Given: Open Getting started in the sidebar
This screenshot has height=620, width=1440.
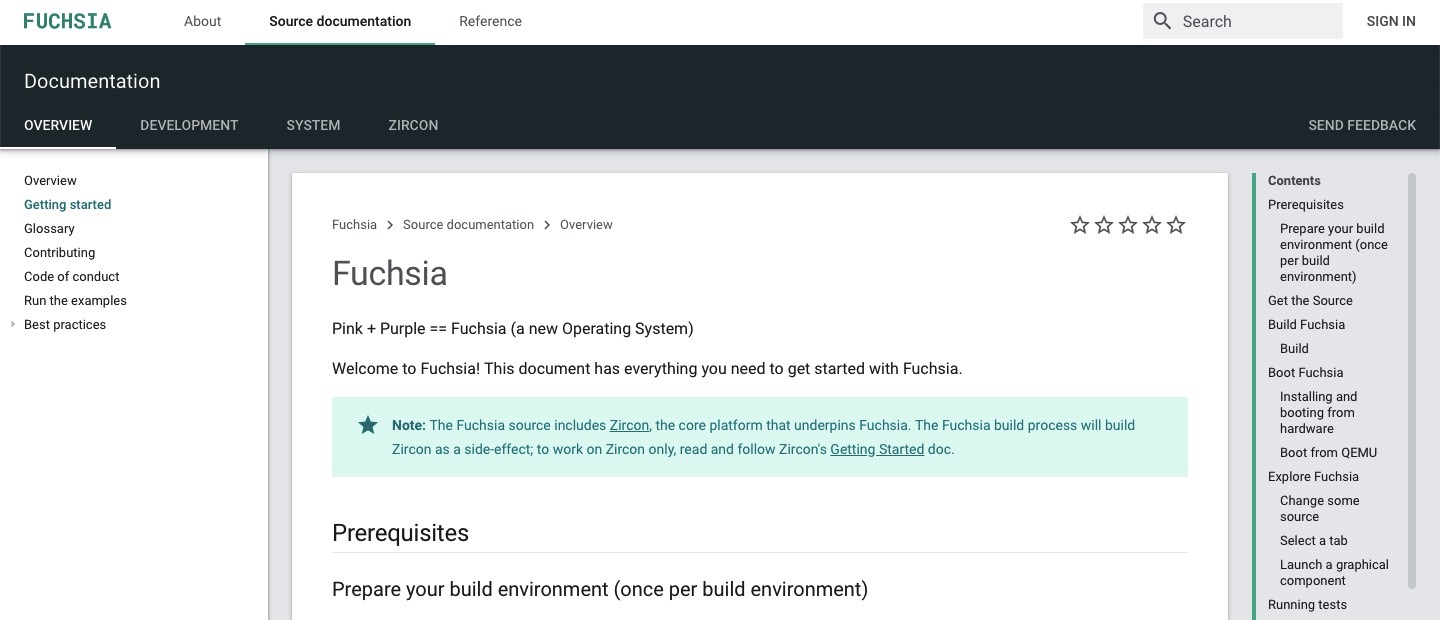Looking at the screenshot, I should tap(67, 205).
